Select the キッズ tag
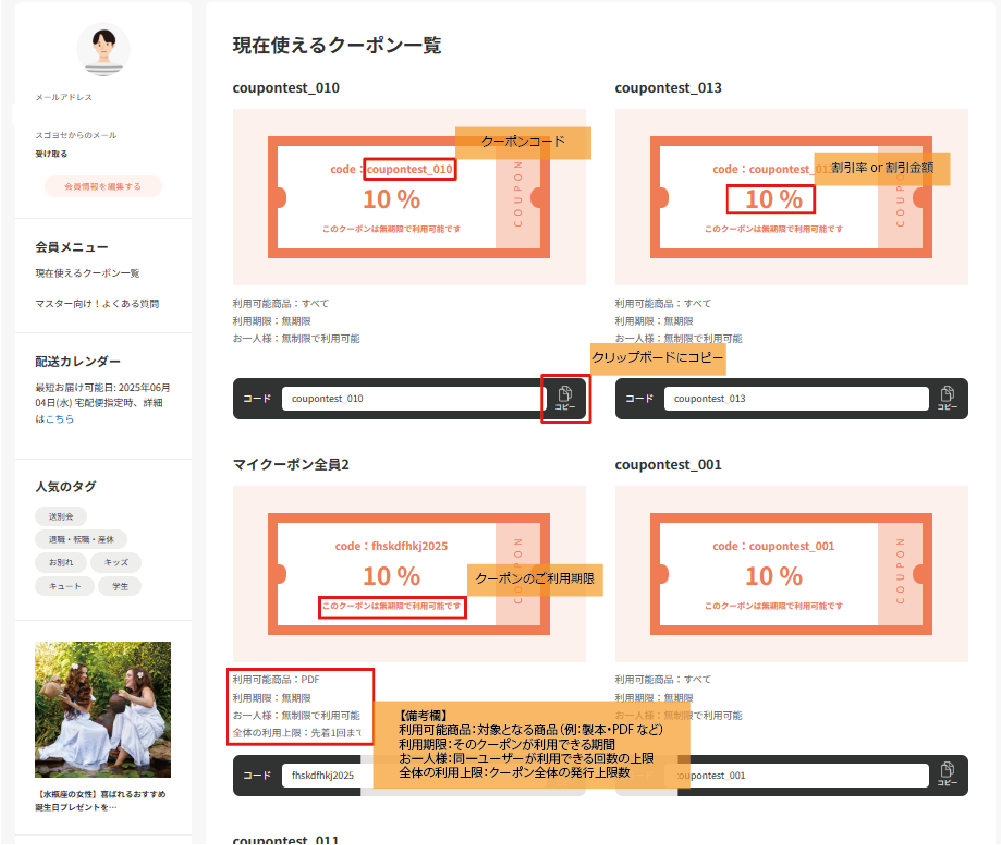Viewport: 1001px width, 845px height. [114, 563]
